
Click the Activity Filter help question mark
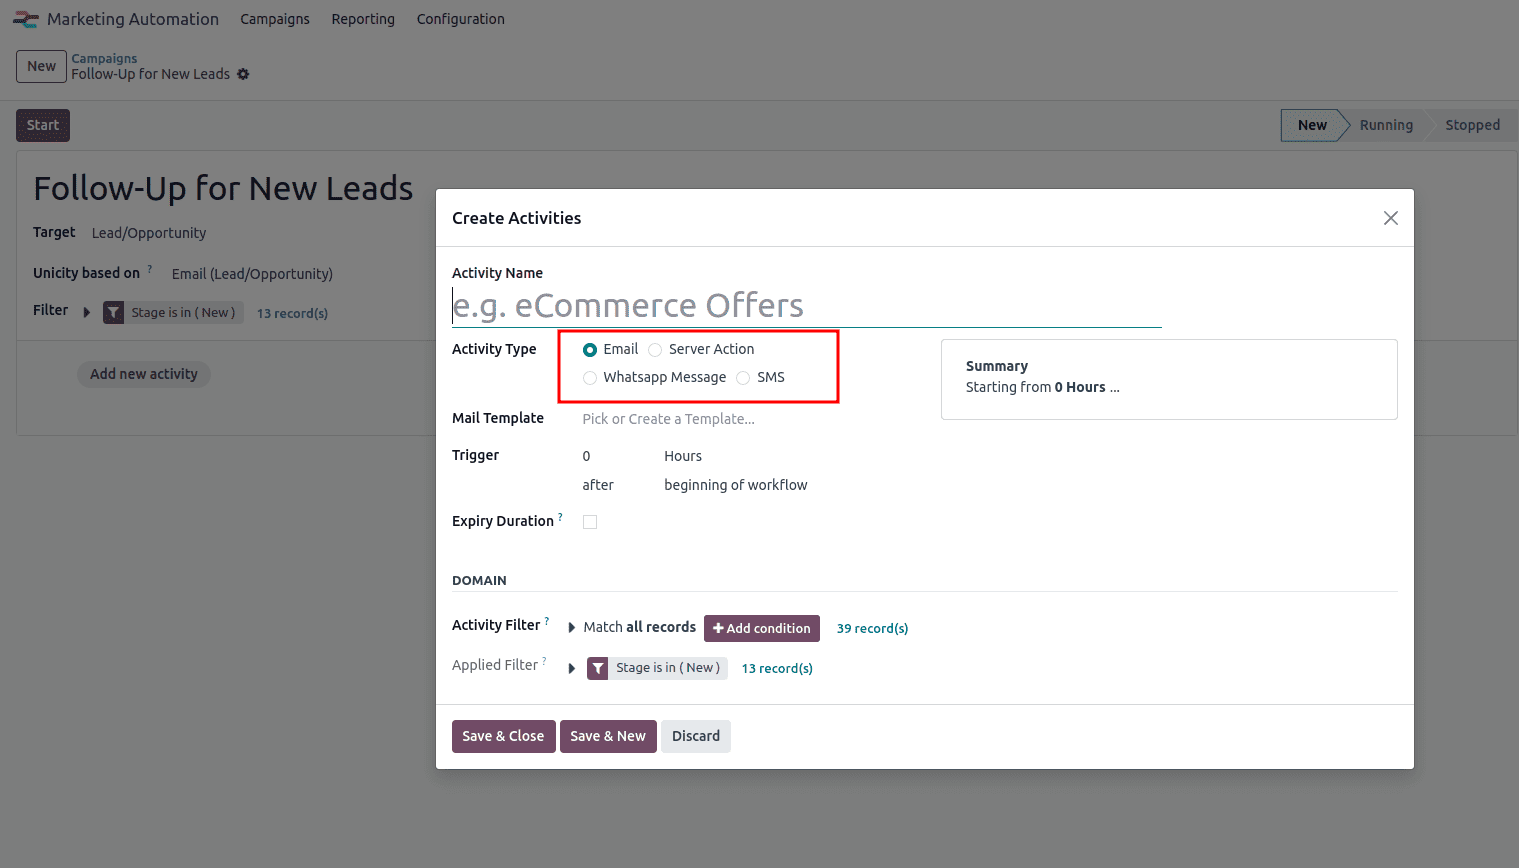547,621
